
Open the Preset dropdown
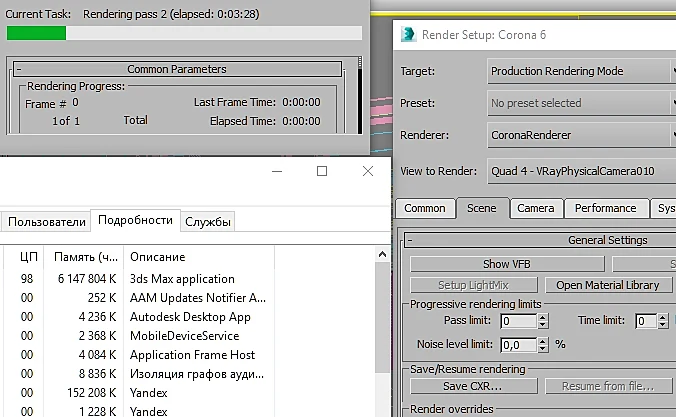point(582,103)
